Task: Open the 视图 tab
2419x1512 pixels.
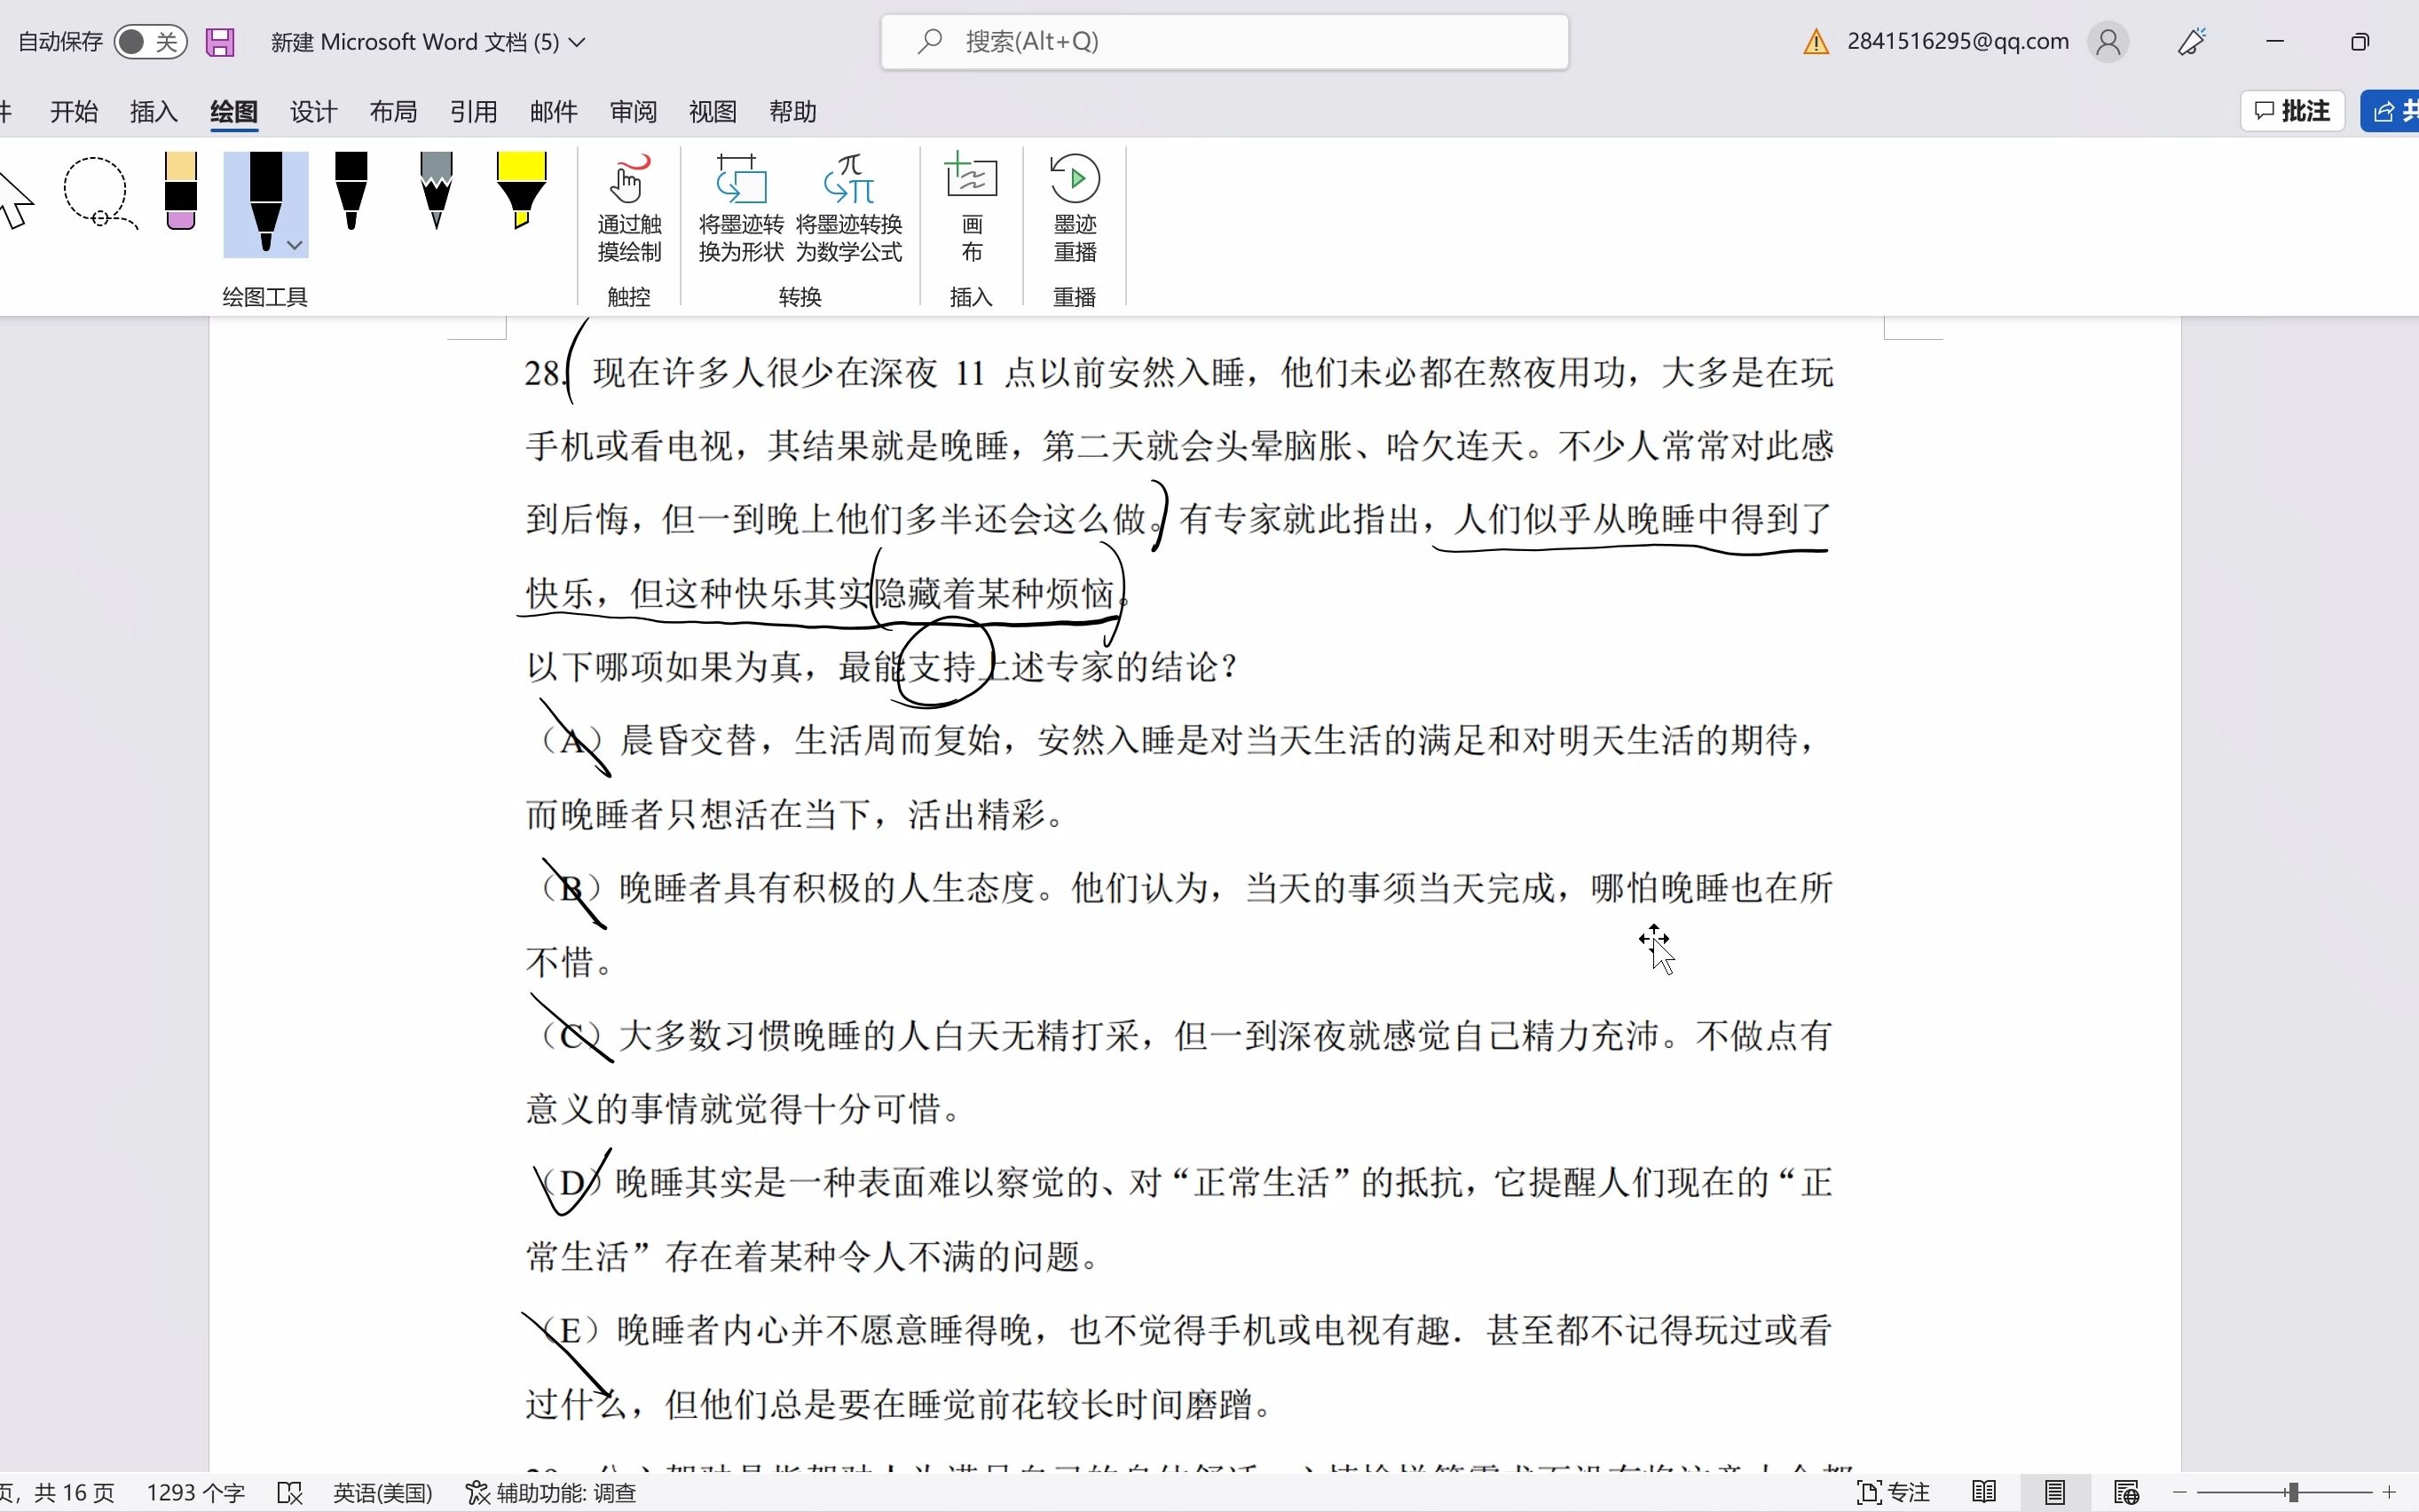Action: [713, 112]
